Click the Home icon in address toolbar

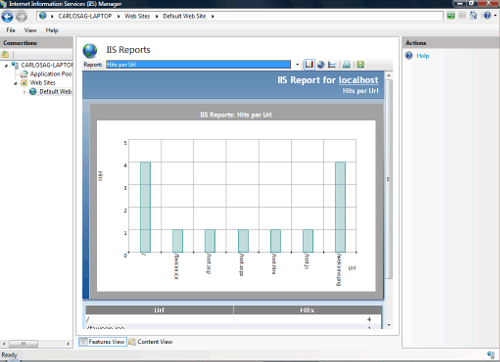pos(474,16)
